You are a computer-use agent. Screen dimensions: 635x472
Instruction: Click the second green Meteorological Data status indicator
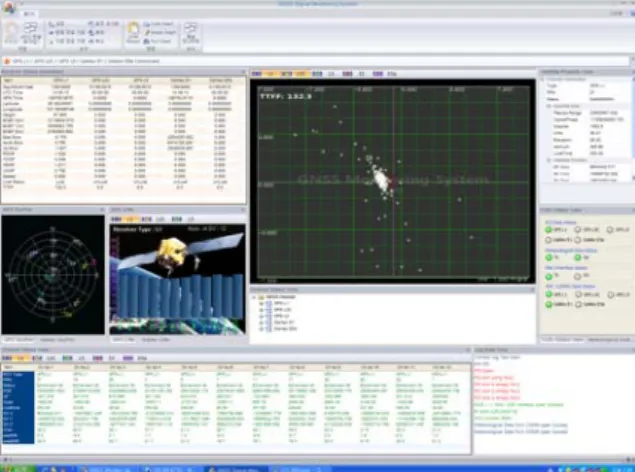578,257
